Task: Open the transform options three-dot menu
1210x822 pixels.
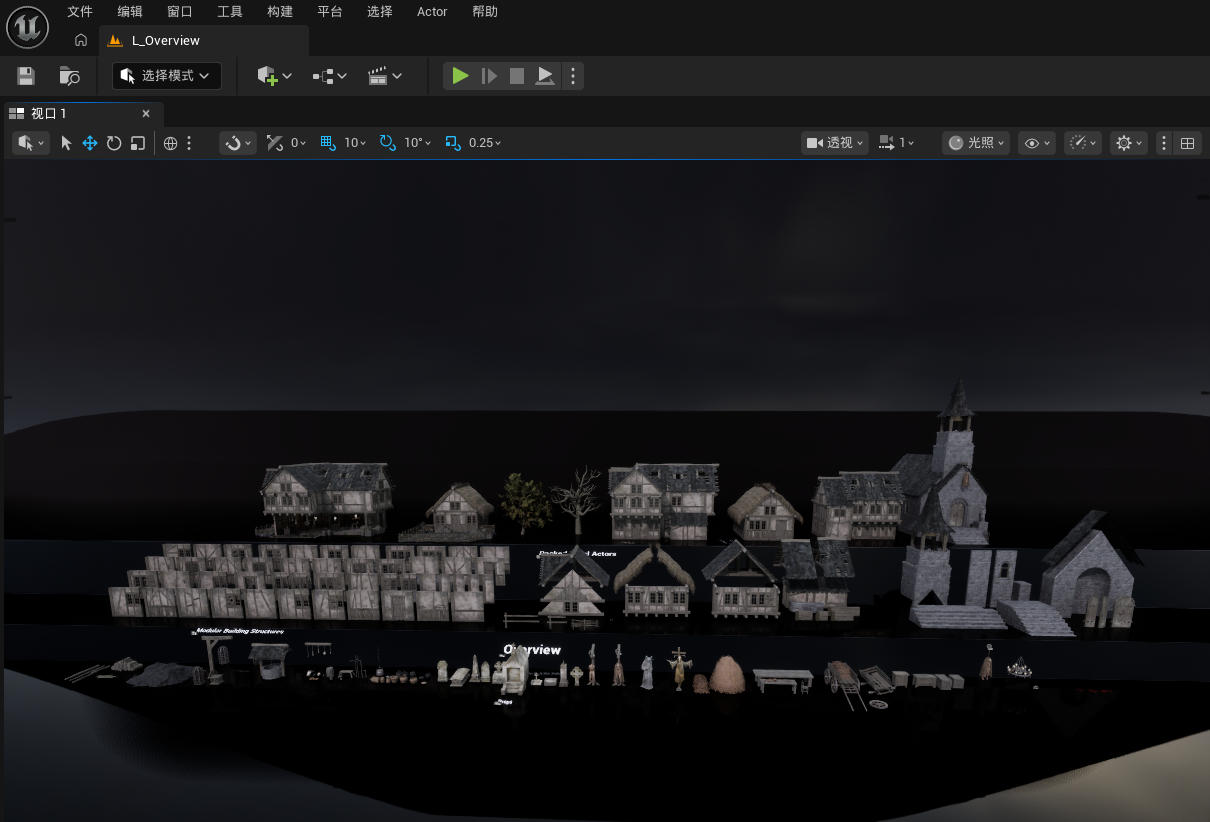Action: point(189,143)
